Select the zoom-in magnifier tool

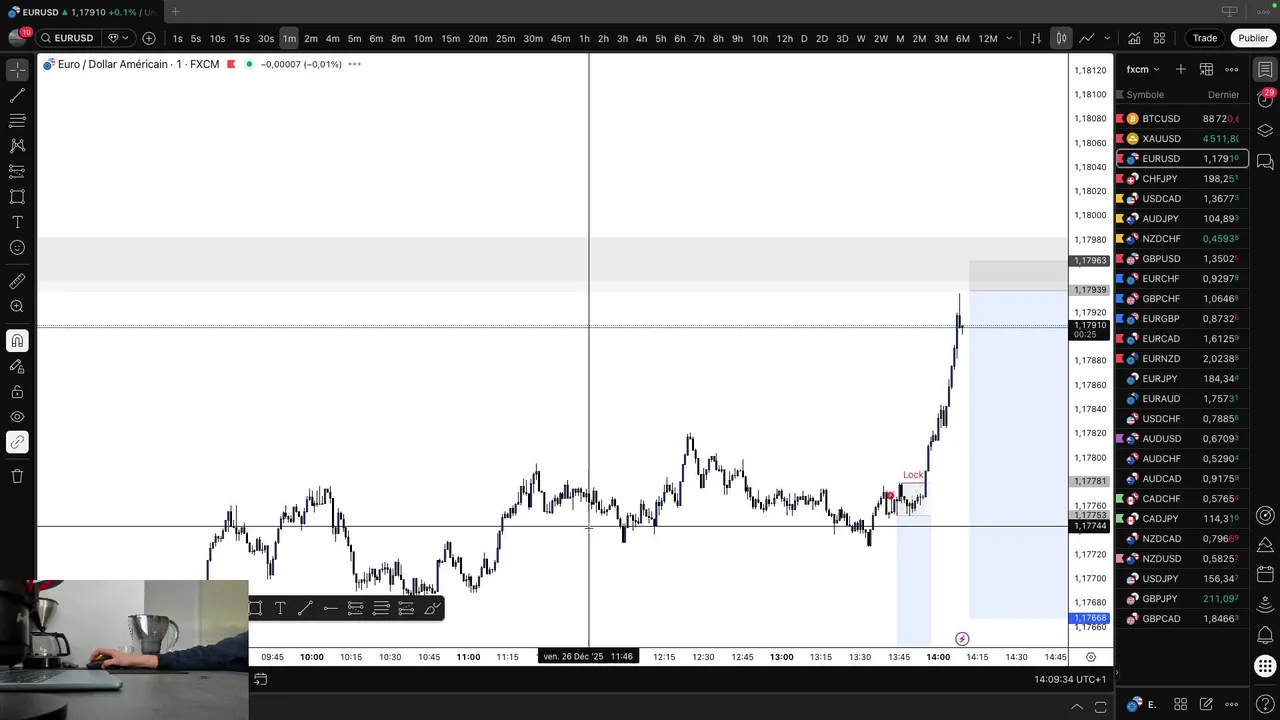[17, 307]
